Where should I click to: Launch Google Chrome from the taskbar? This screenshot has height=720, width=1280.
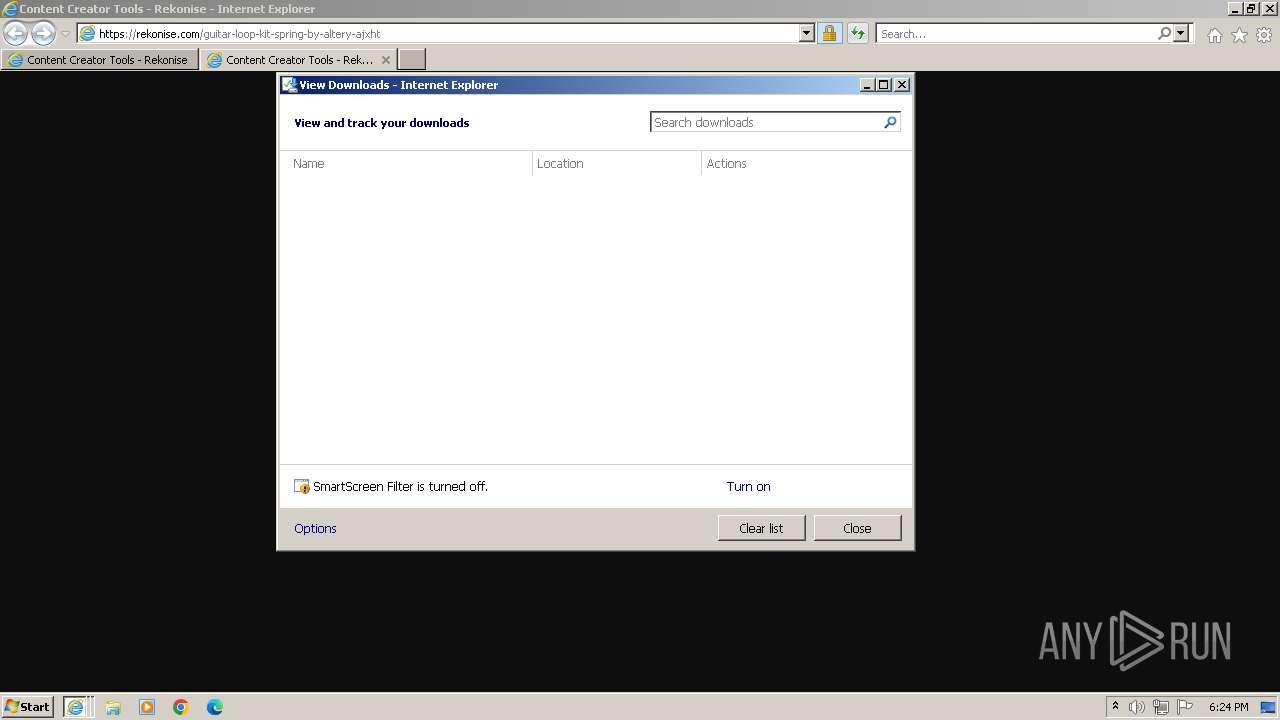(181, 707)
